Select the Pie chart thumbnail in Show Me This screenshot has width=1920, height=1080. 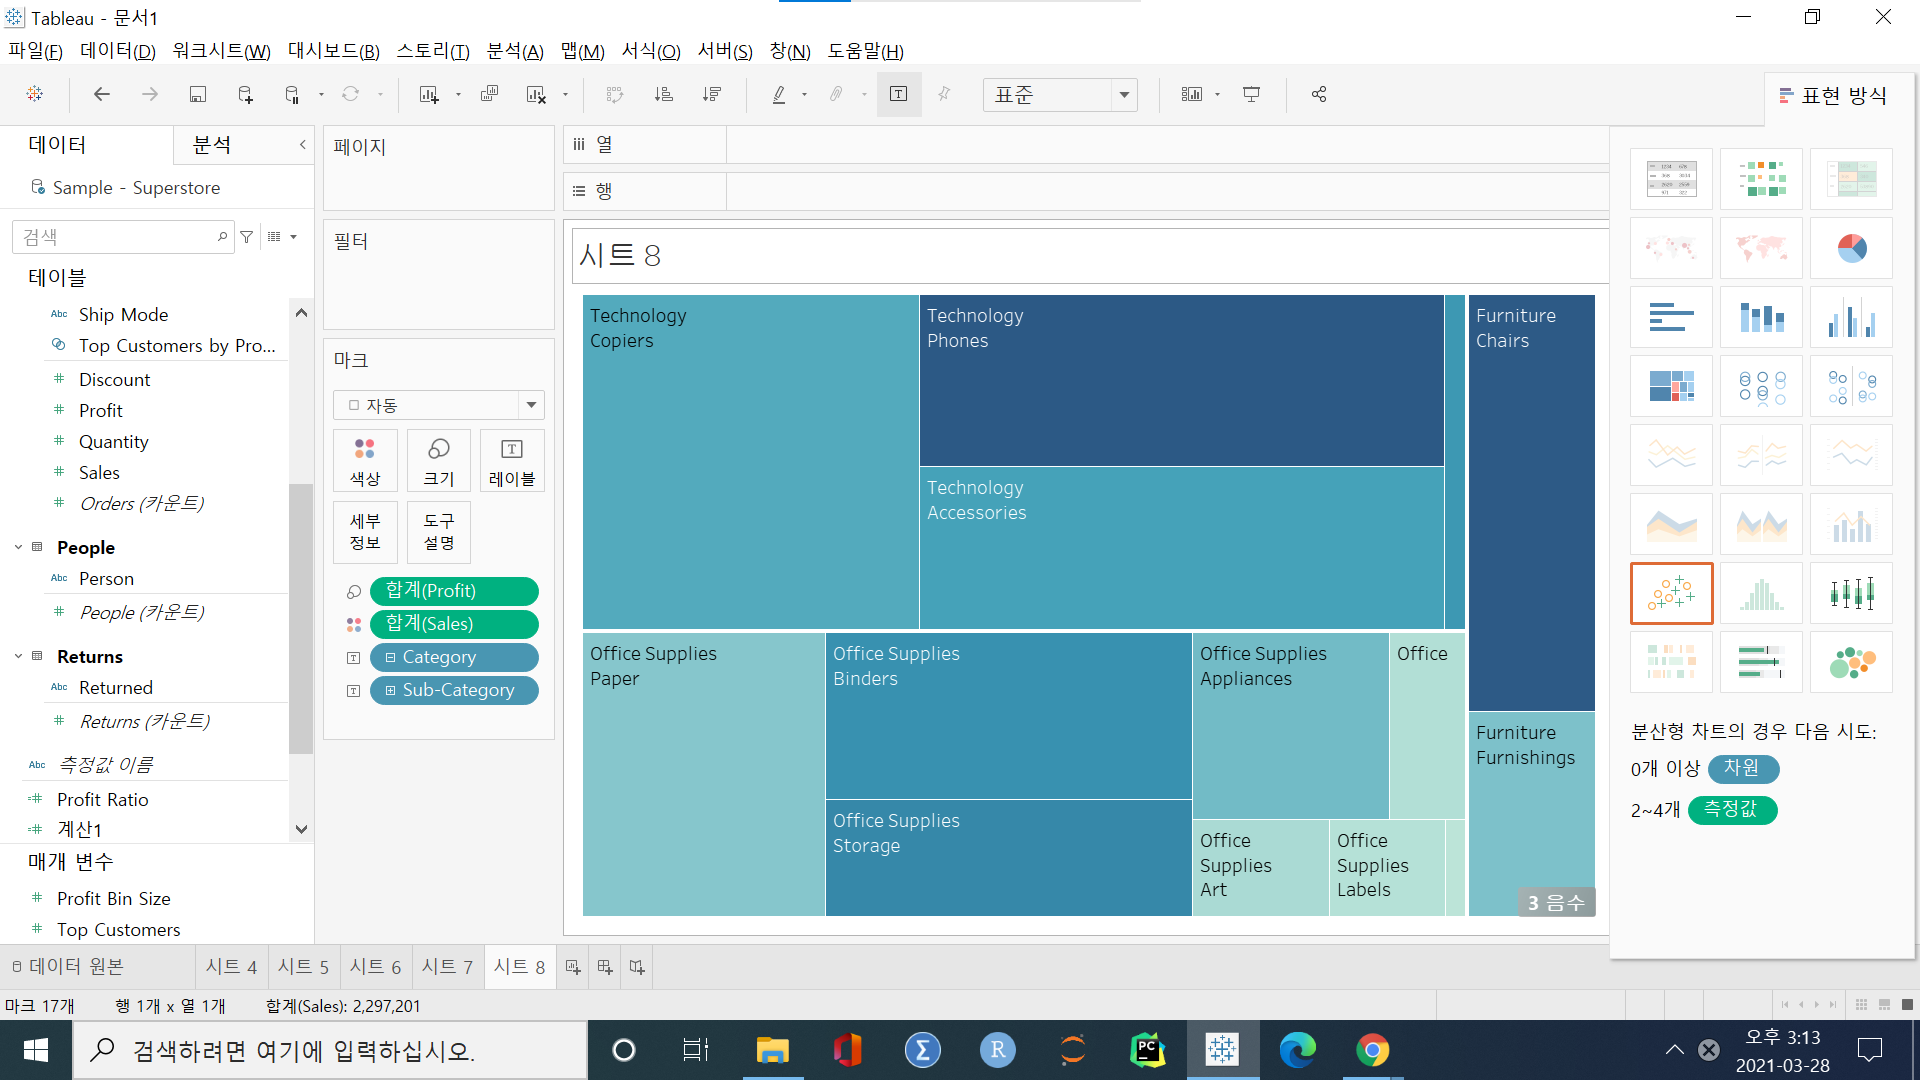(x=1851, y=248)
